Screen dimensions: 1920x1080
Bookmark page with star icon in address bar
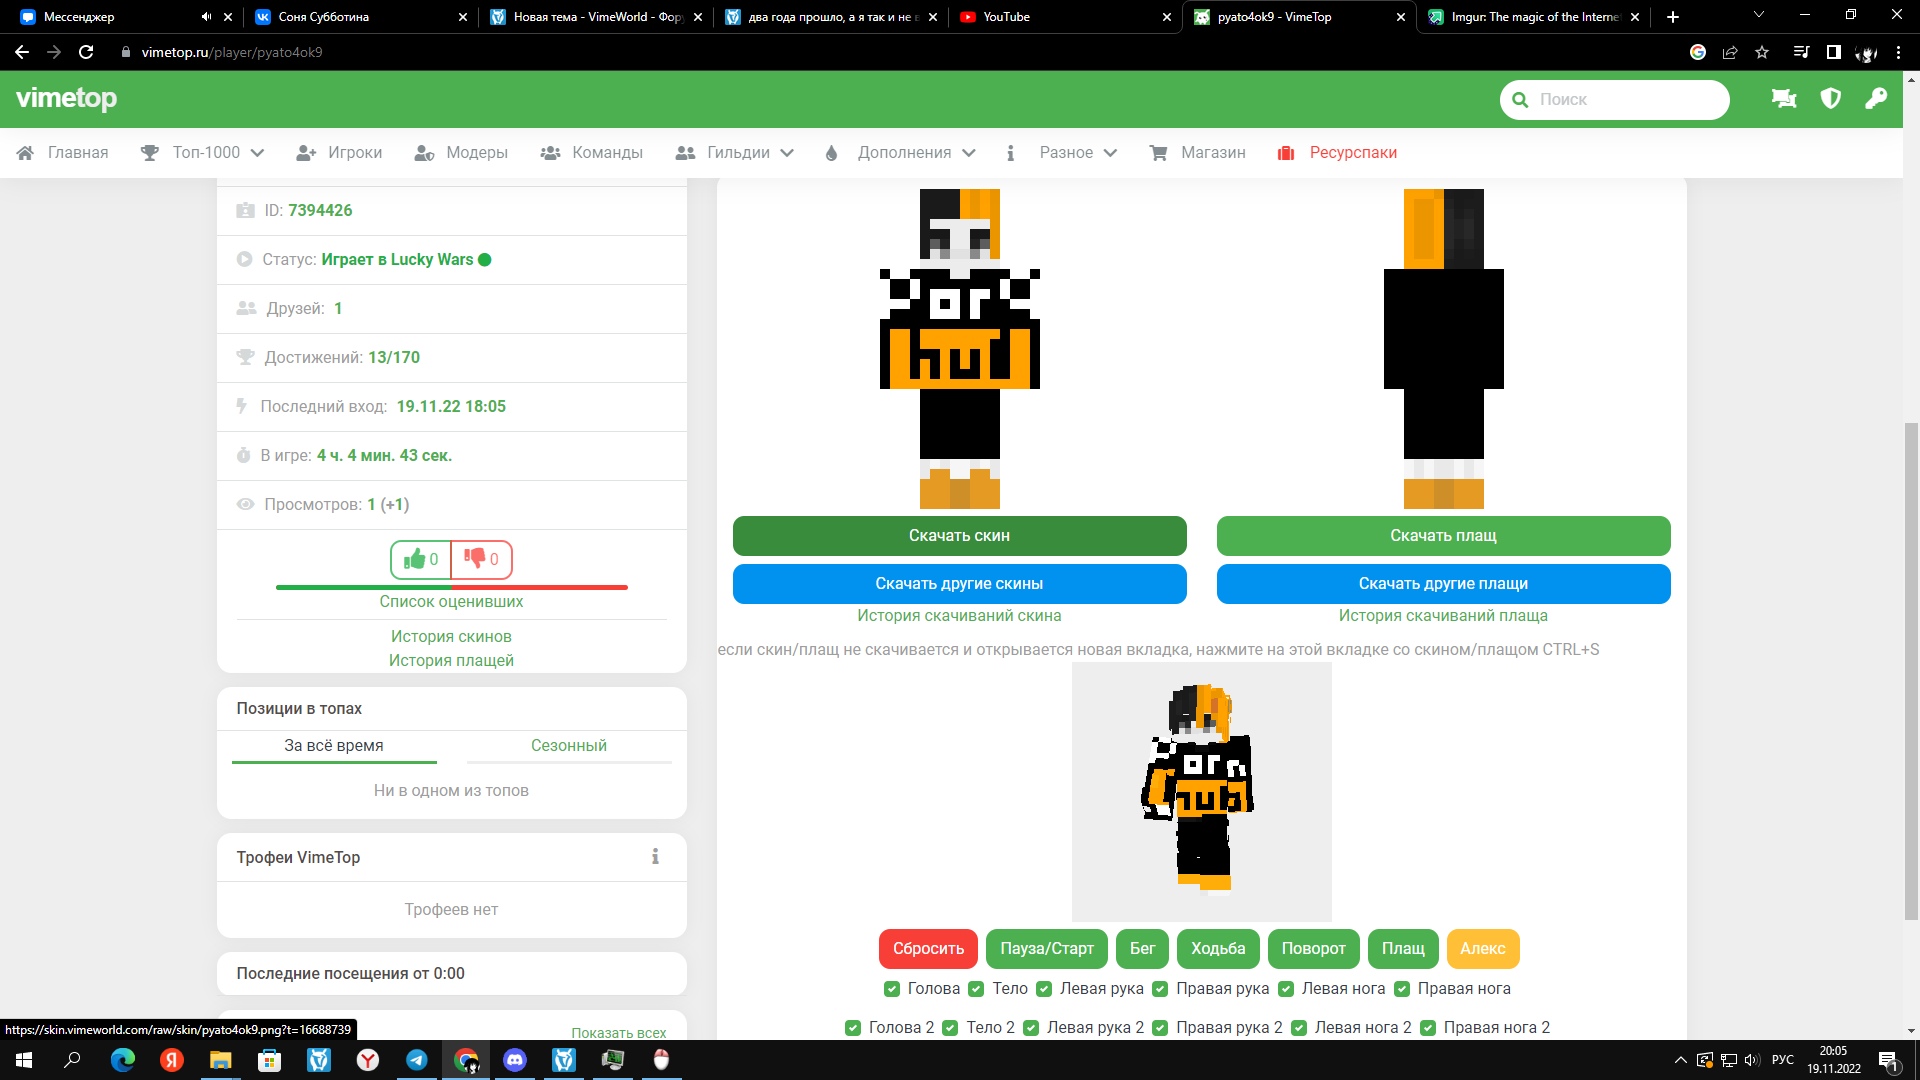[1762, 52]
